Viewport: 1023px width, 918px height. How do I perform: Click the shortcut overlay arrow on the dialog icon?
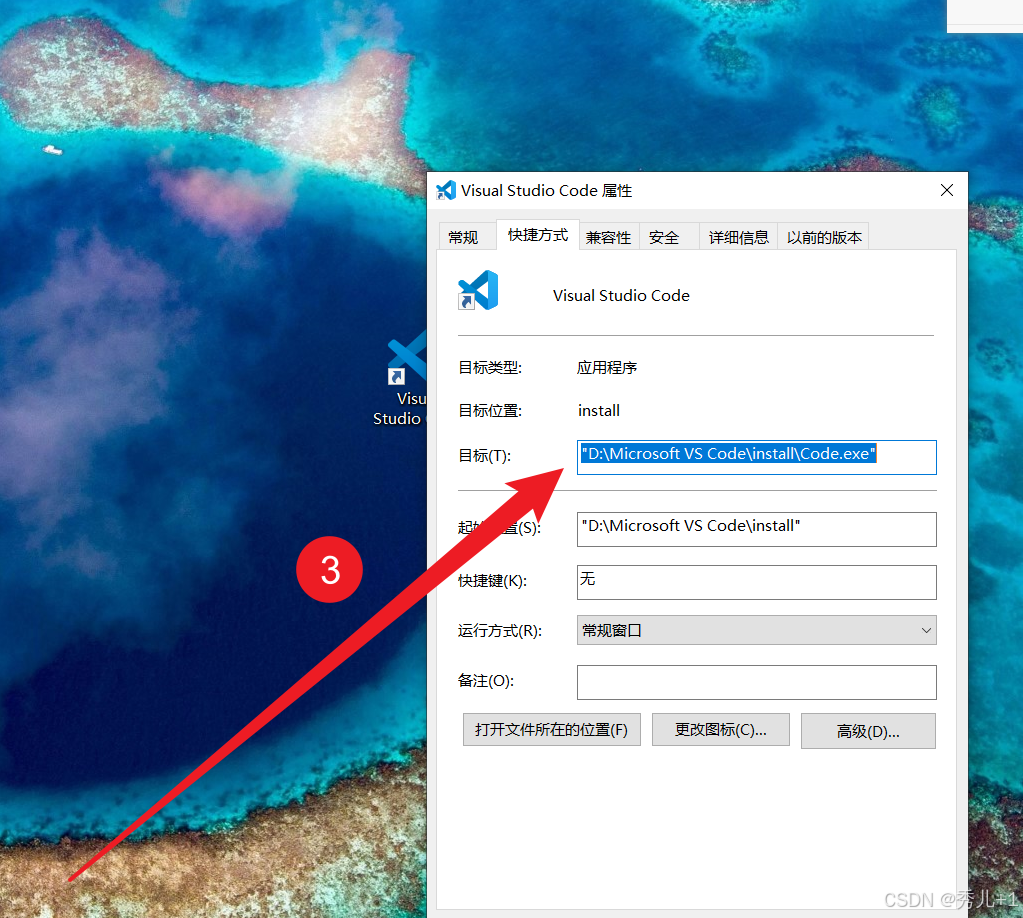click(465, 303)
